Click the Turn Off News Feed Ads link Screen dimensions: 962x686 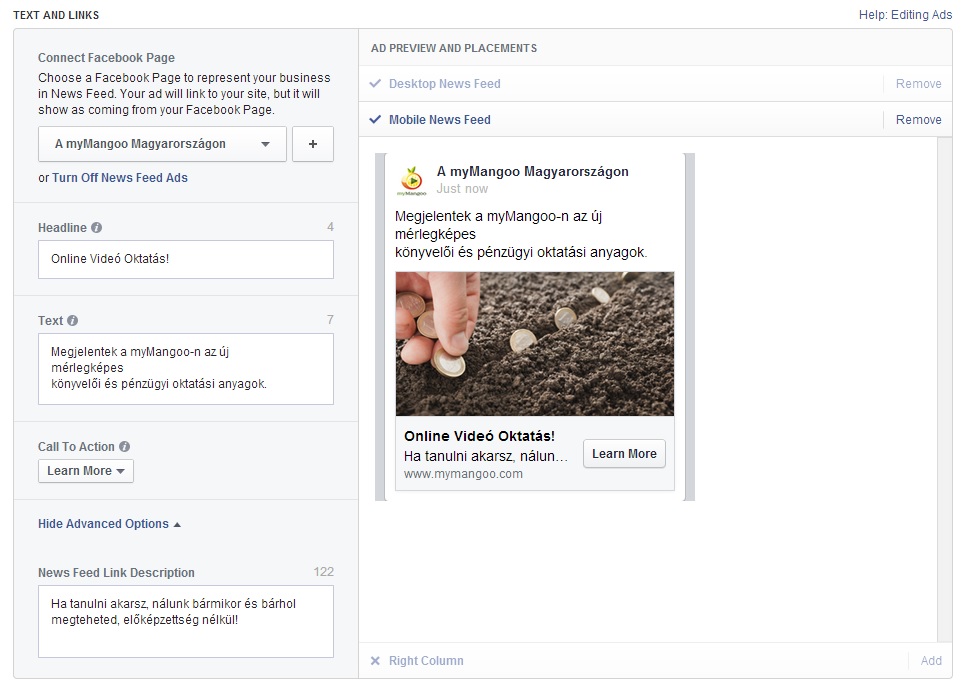coord(120,178)
